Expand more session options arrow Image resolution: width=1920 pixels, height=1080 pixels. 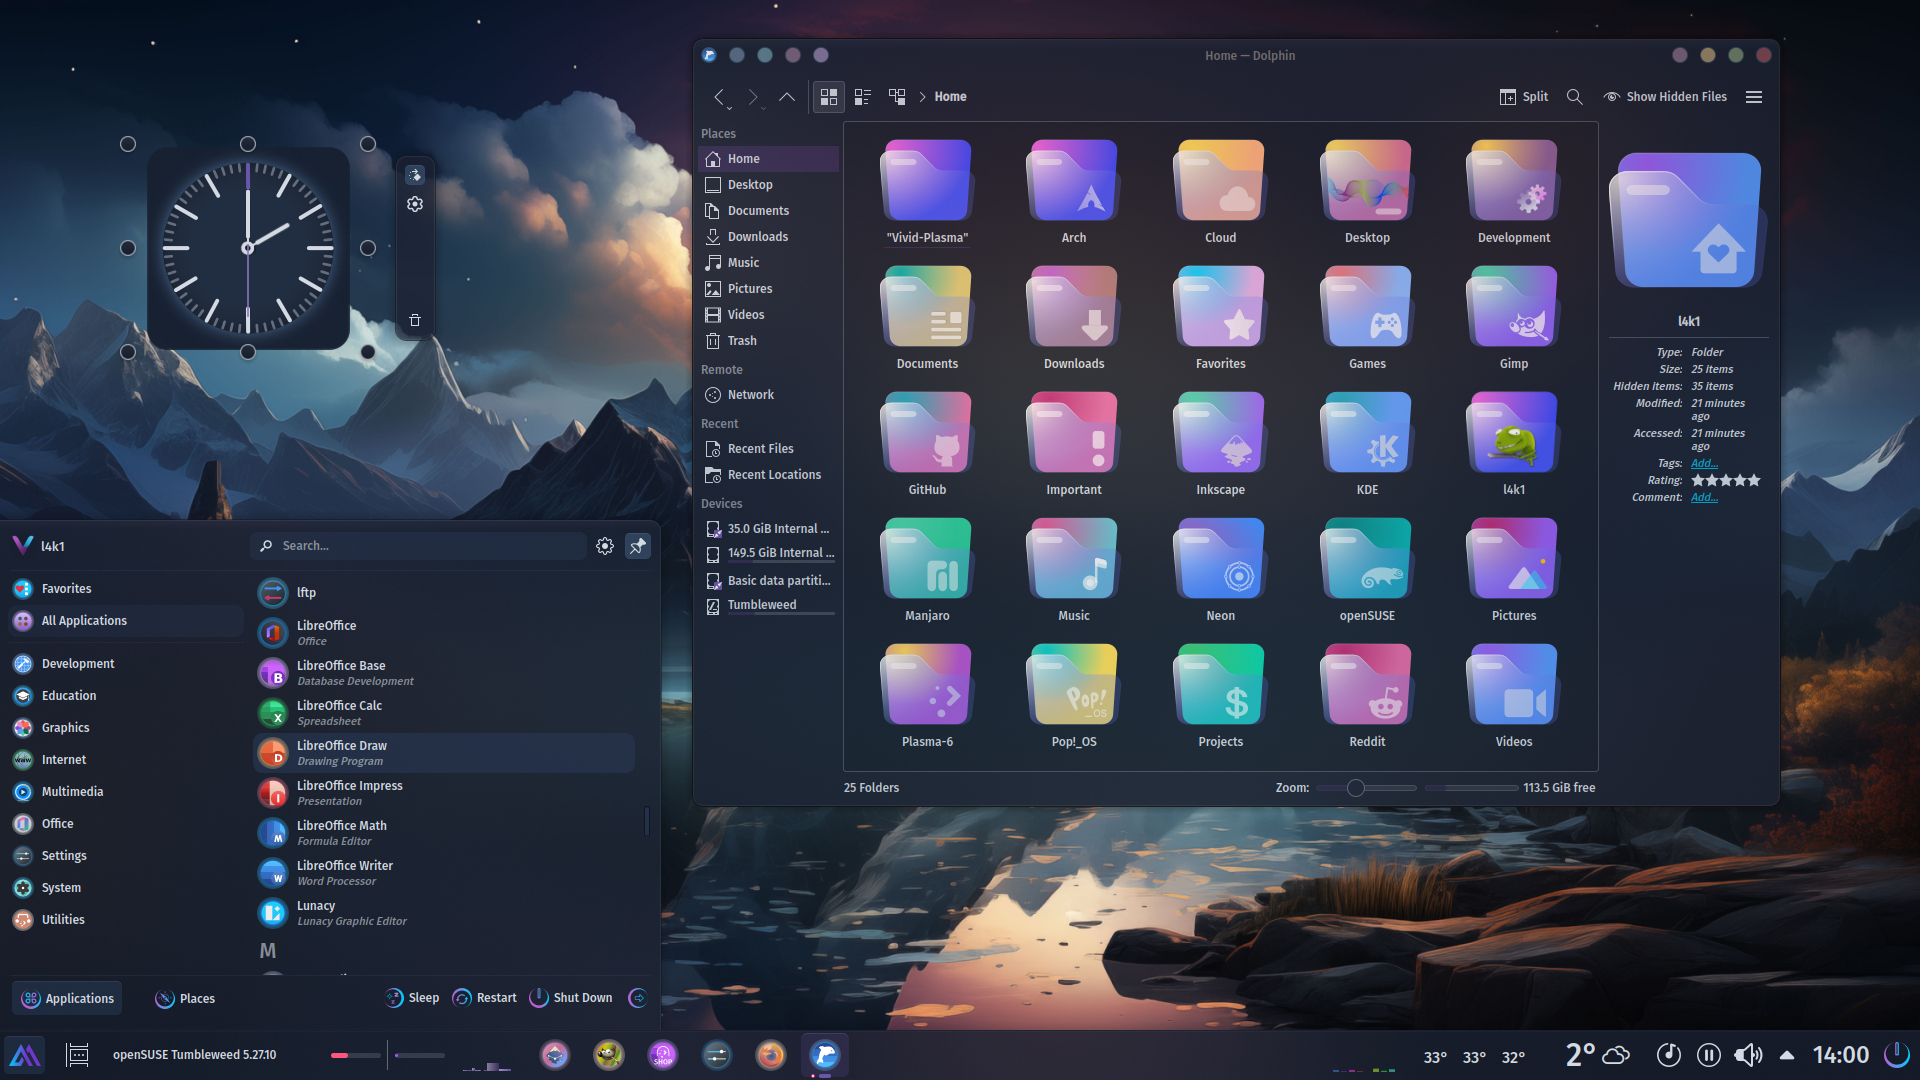pos(637,998)
